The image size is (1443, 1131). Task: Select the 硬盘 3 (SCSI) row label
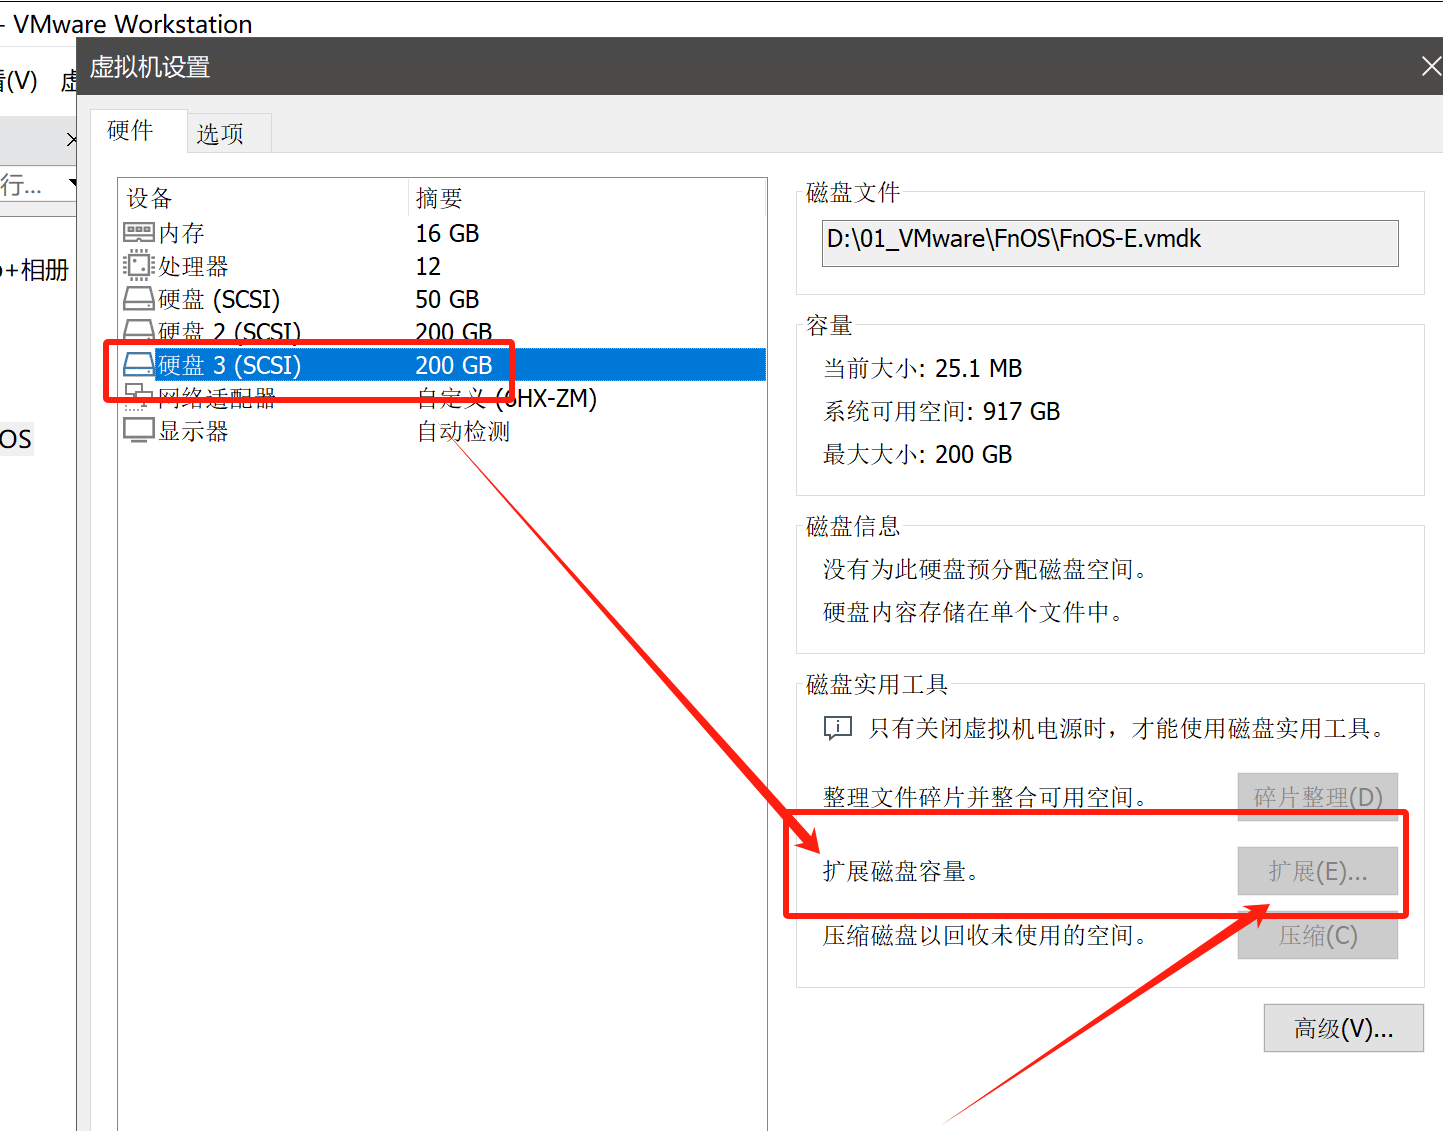tap(229, 365)
